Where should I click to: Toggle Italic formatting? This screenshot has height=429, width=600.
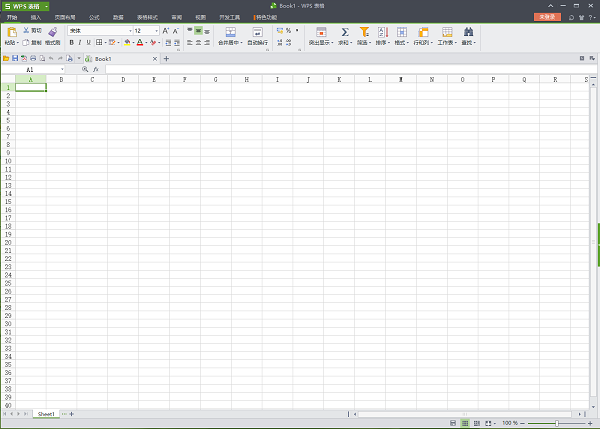pos(80,42)
